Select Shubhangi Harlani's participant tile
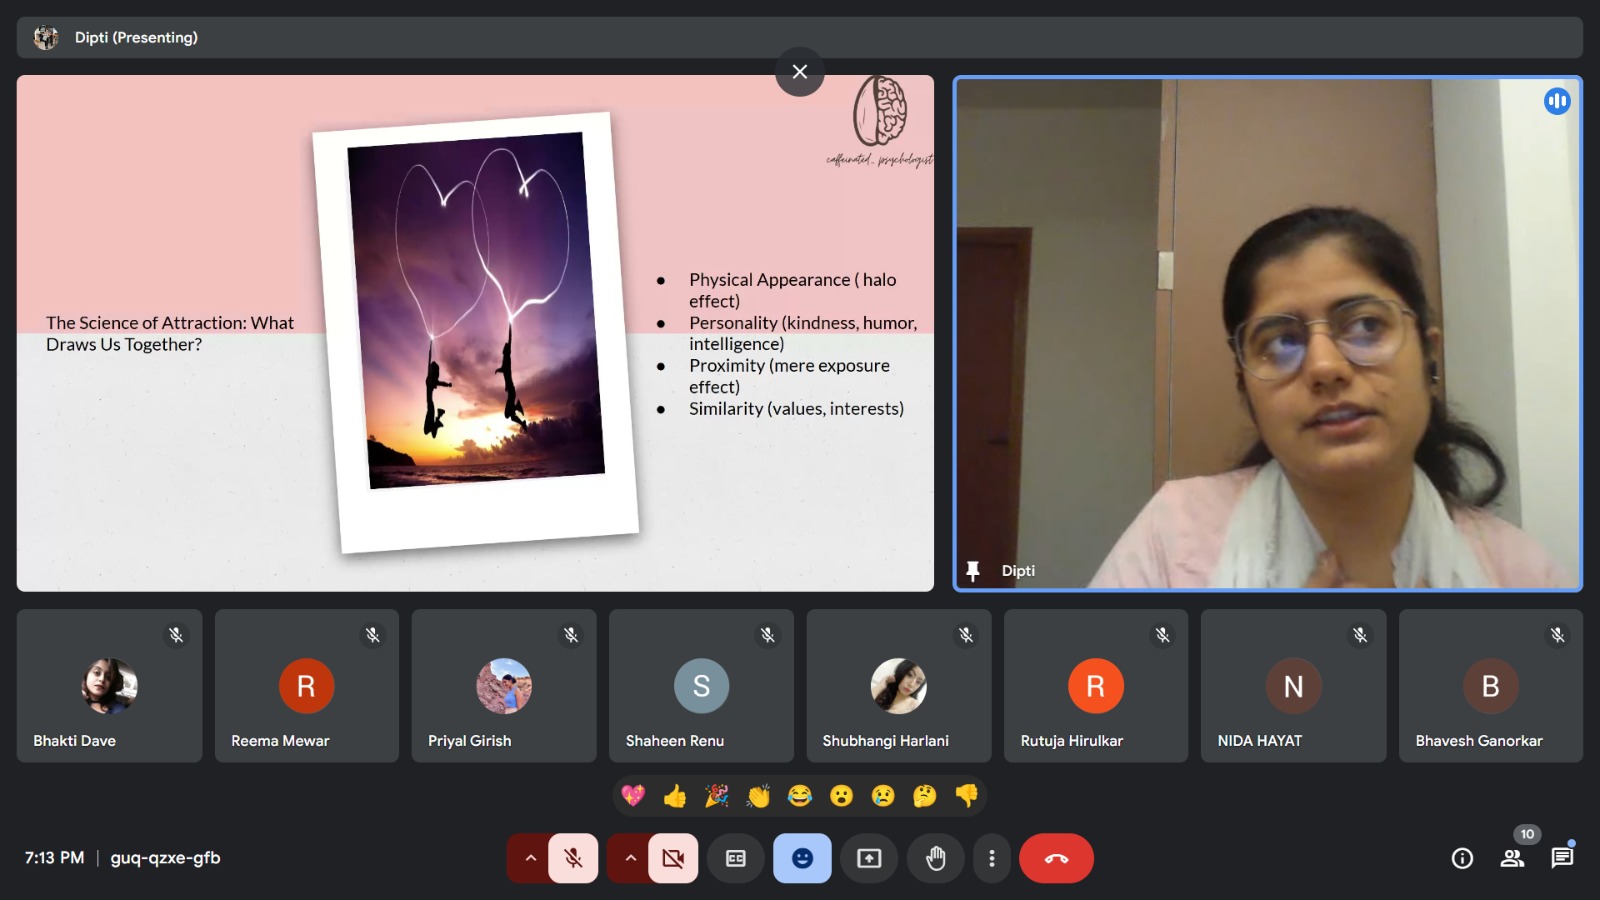Viewport: 1600px width, 900px height. tap(898, 686)
